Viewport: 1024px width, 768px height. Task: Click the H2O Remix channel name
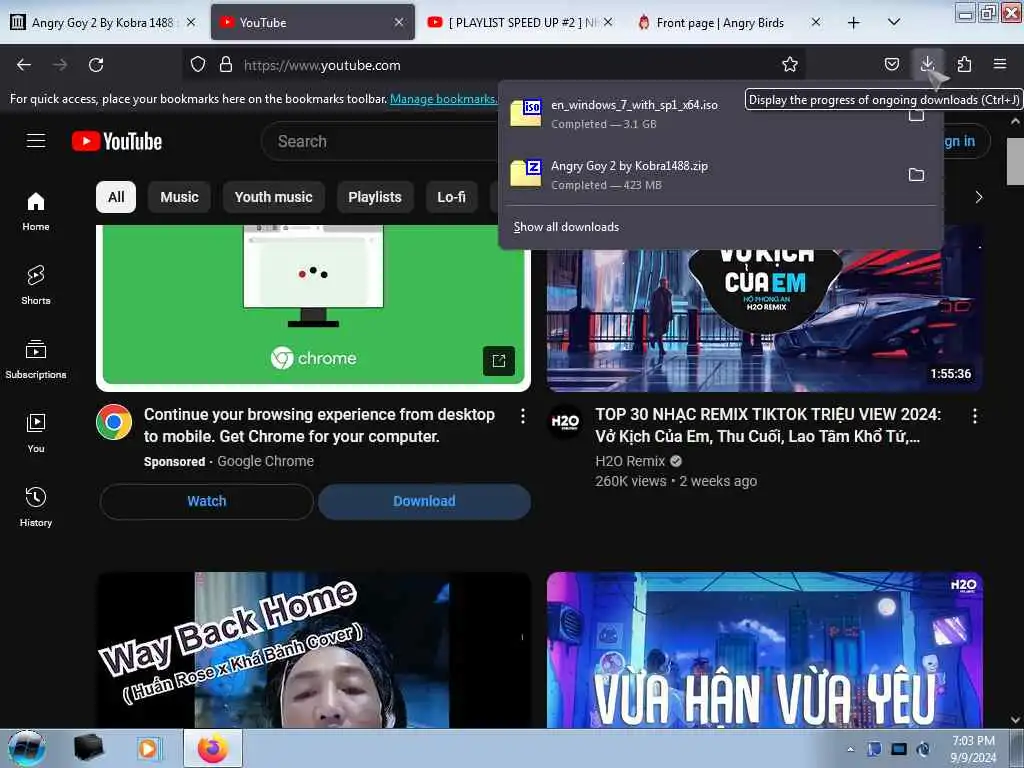coord(630,461)
